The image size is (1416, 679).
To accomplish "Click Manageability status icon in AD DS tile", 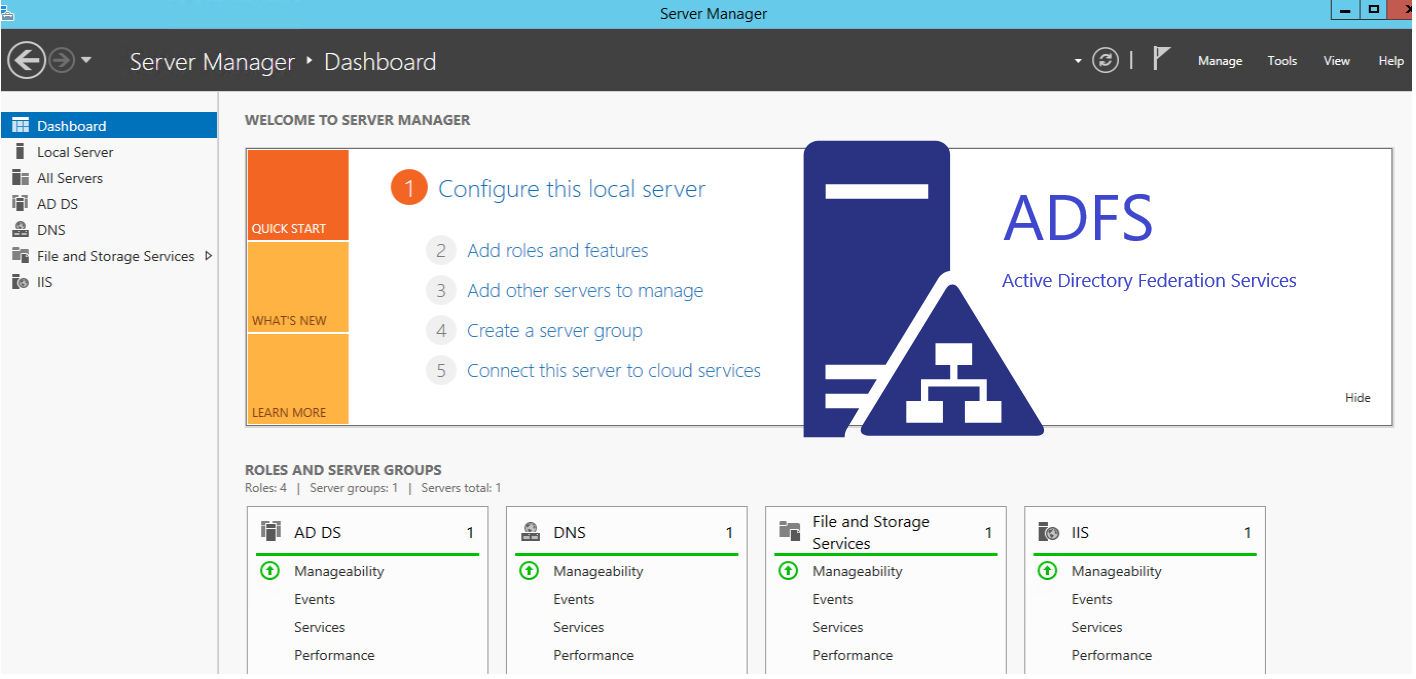I will click(x=269, y=571).
